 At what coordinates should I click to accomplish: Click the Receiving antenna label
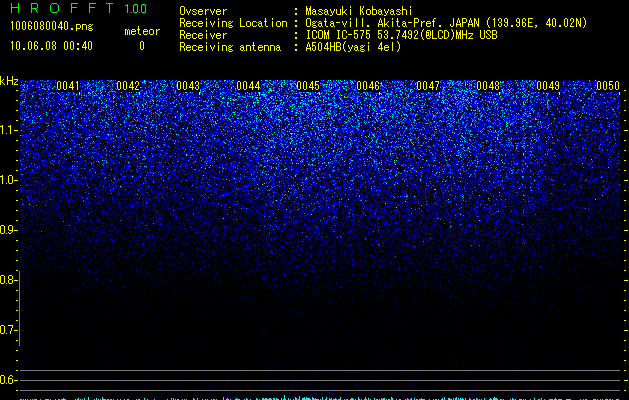[230, 47]
